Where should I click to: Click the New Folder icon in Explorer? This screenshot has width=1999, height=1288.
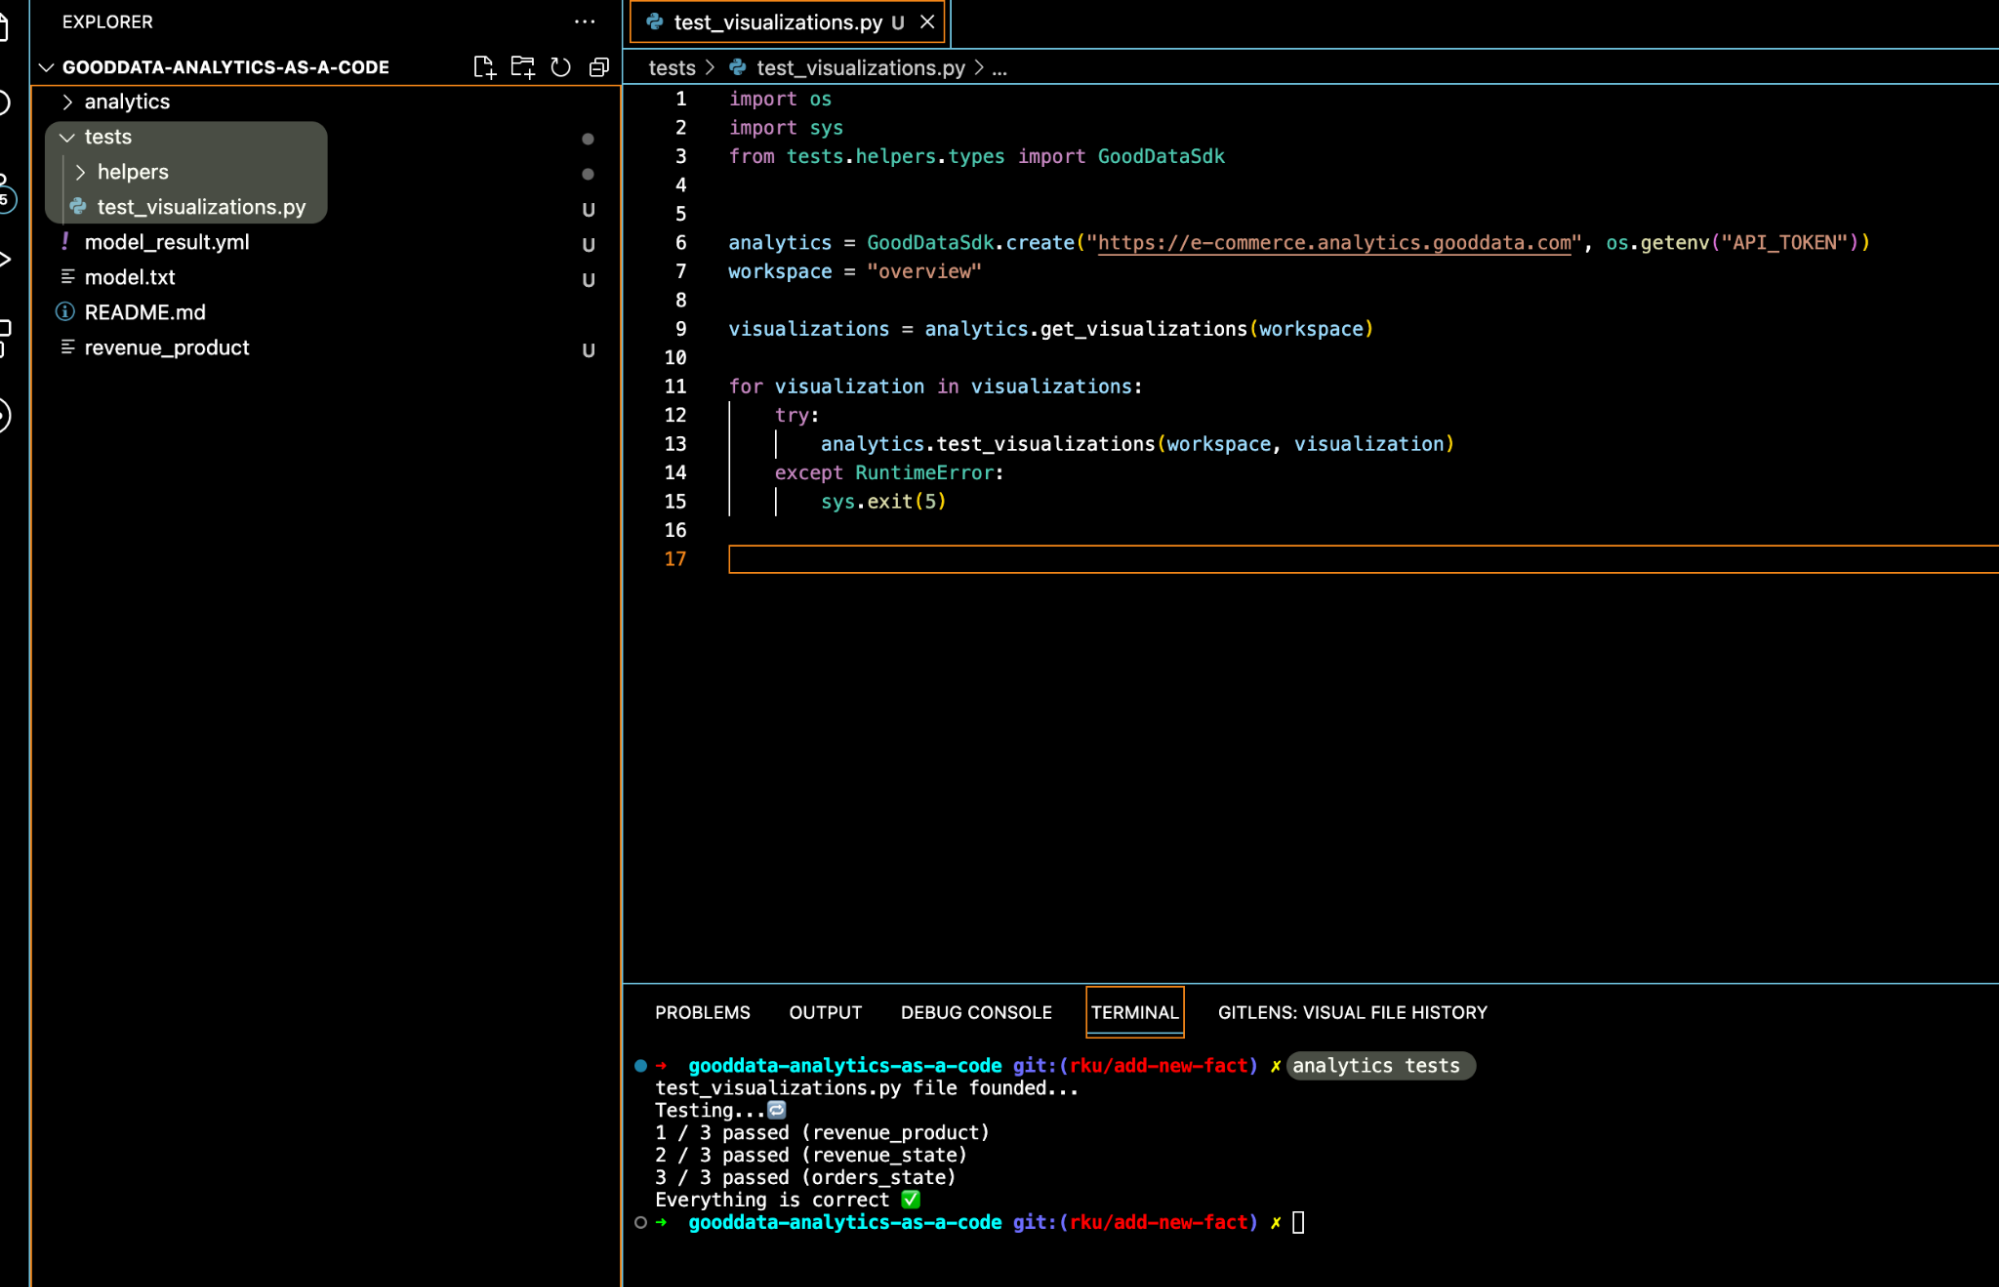point(522,67)
